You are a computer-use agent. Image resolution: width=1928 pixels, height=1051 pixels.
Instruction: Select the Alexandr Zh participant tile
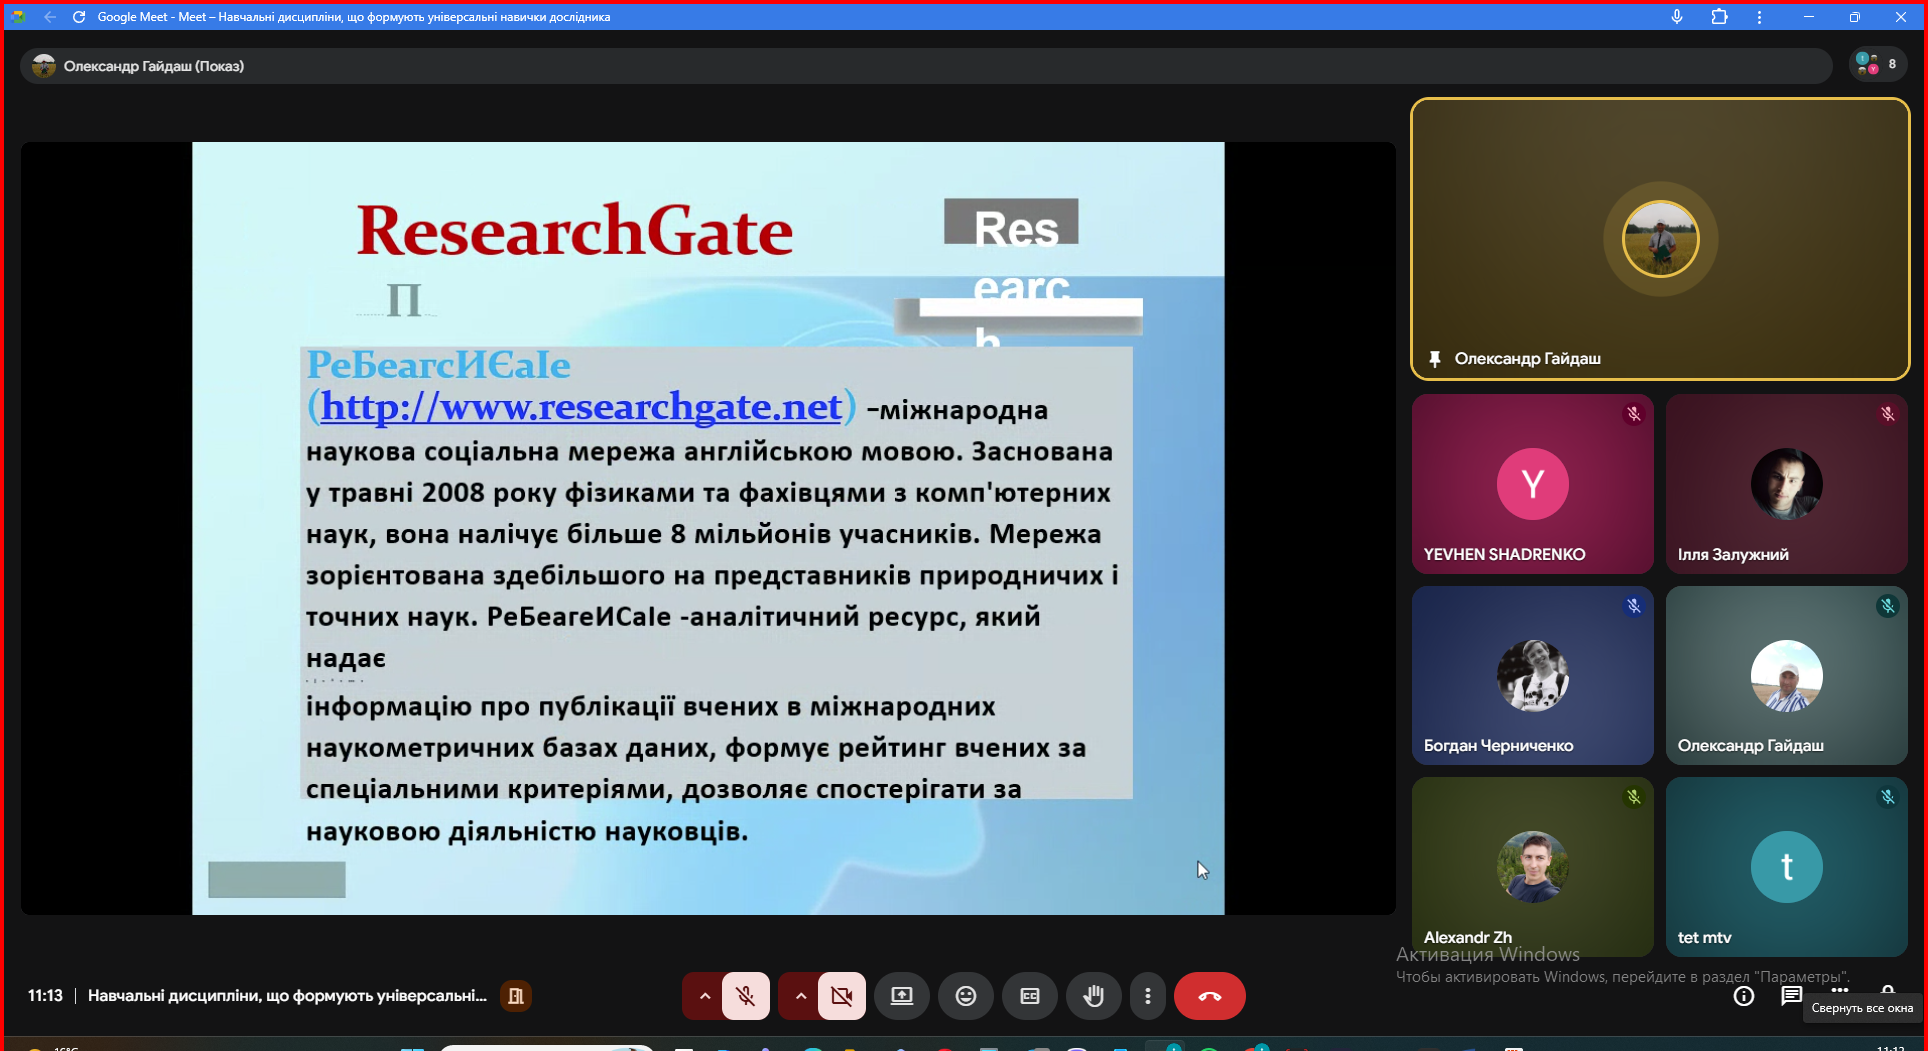1532,867
